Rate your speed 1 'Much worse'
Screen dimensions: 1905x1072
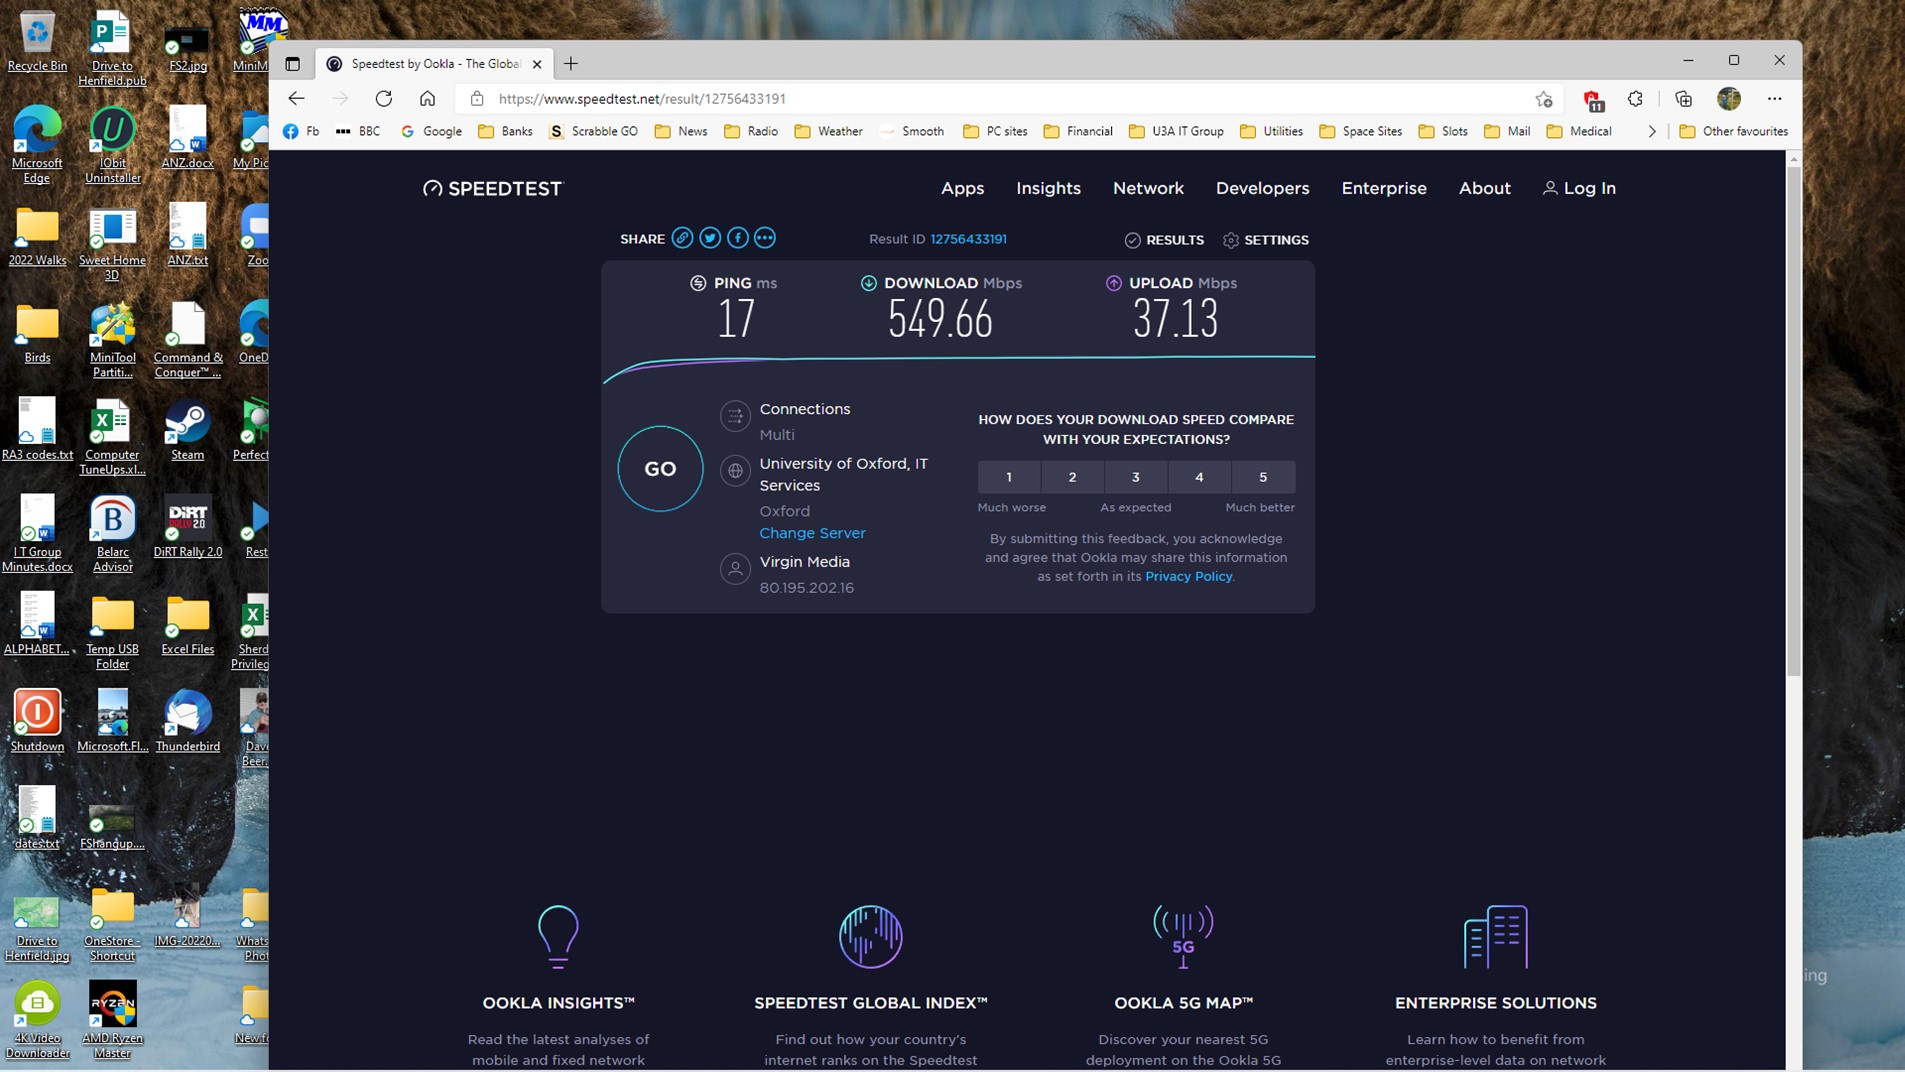tap(1009, 477)
